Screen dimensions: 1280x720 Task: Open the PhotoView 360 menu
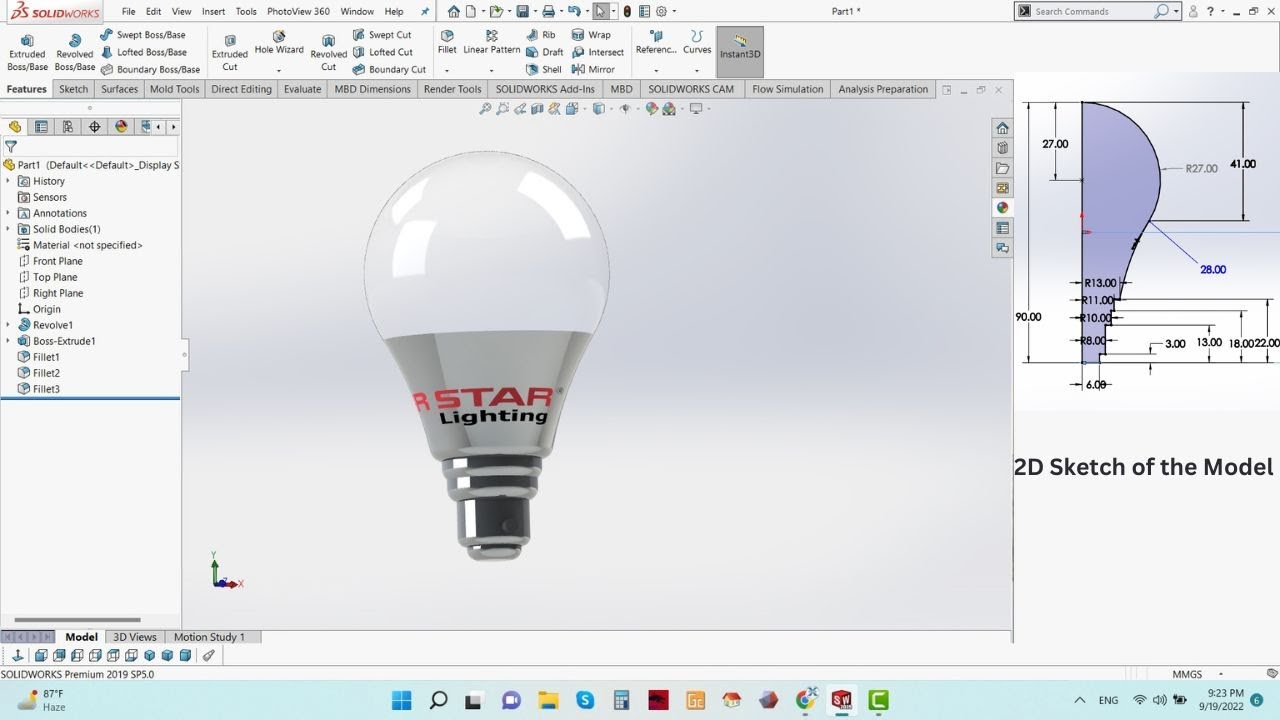(x=298, y=11)
